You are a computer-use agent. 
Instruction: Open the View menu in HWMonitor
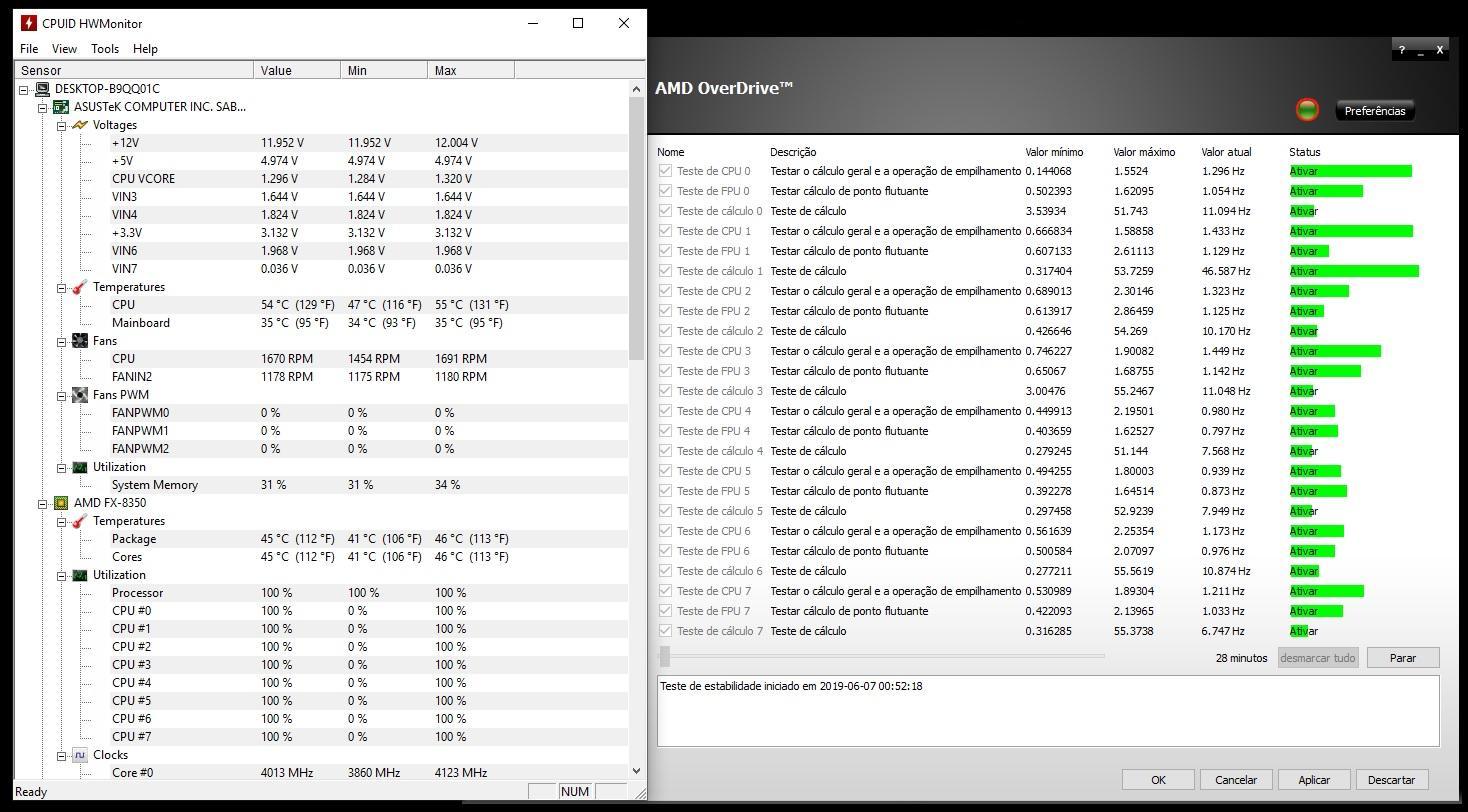(64, 48)
